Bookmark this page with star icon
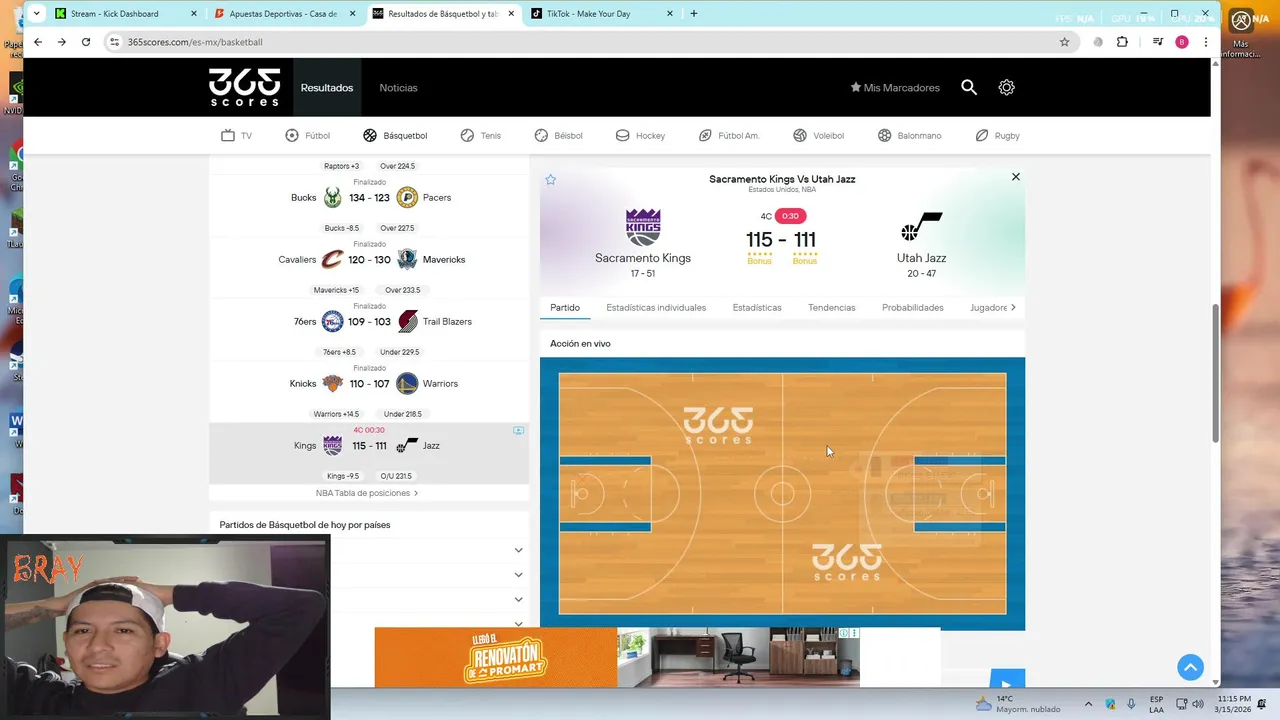Screen dimensions: 1280x720 coord(1064,42)
